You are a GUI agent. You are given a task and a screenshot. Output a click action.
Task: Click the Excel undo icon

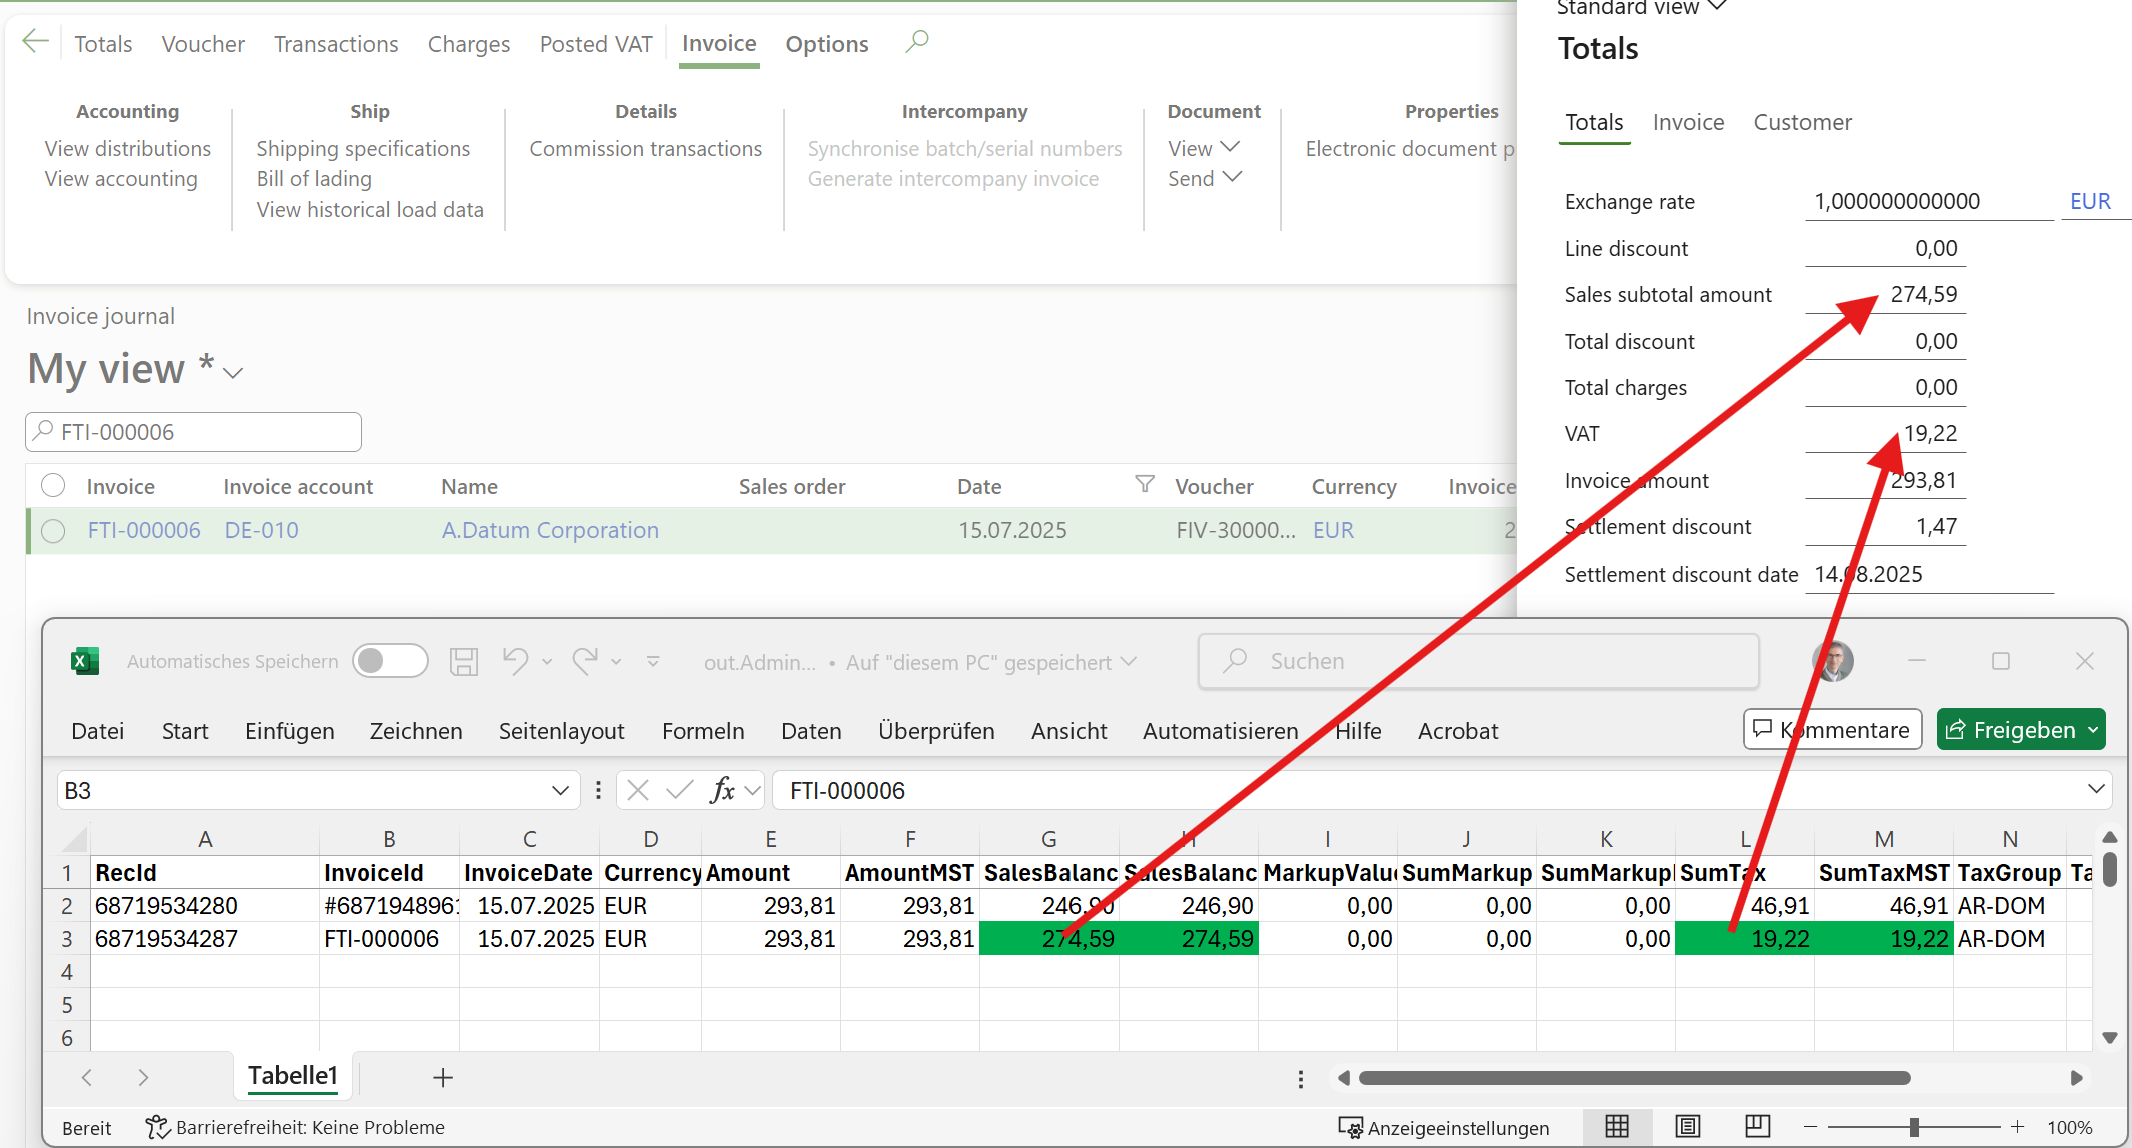coord(516,661)
